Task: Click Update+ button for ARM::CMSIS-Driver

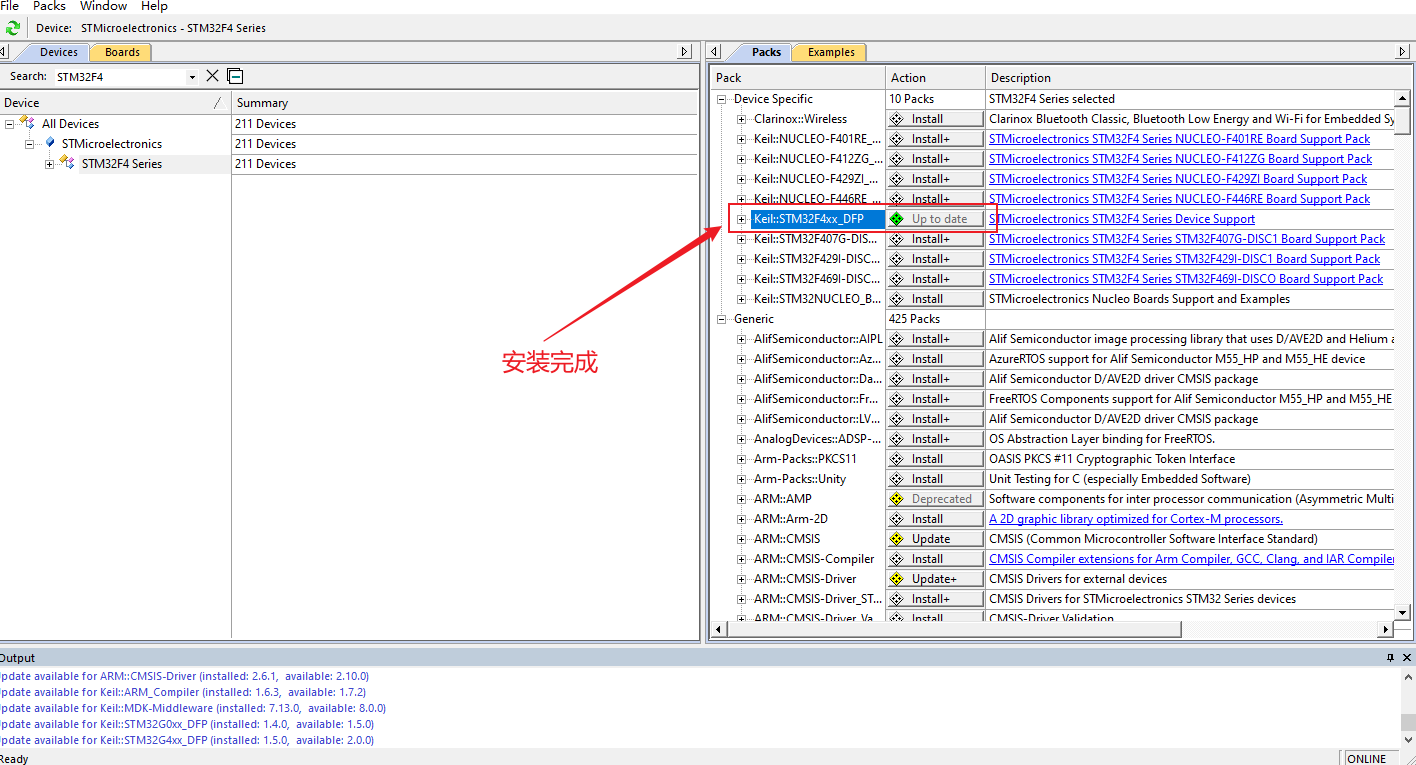Action: (935, 579)
